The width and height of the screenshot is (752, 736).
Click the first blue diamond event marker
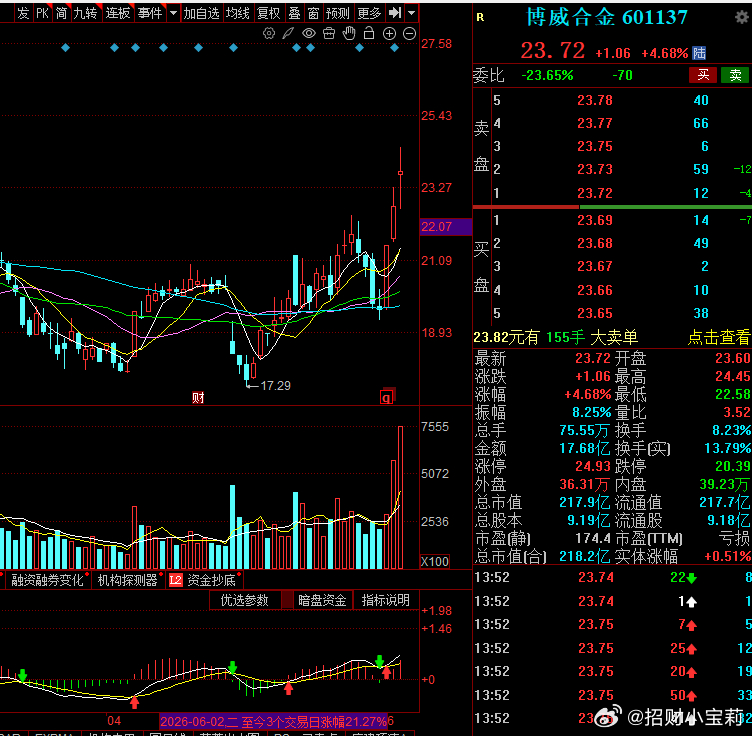tap(66, 47)
